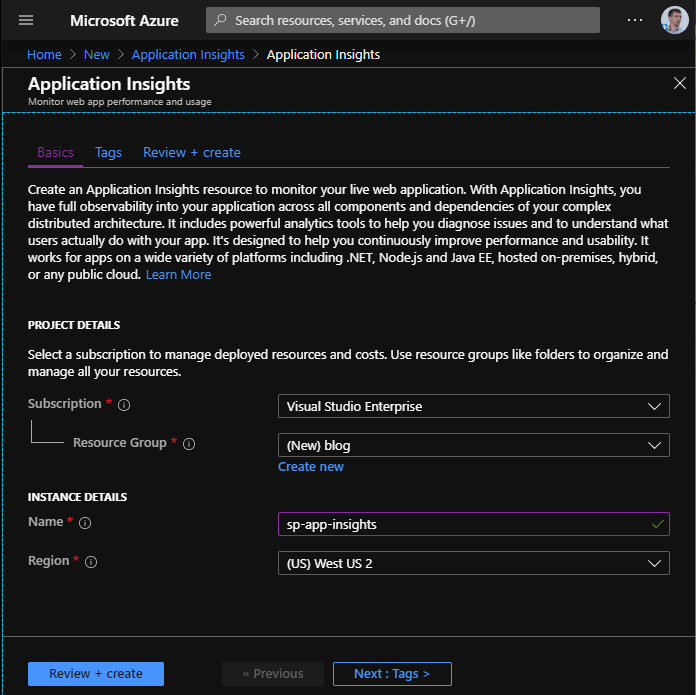This screenshot has width=696, height=695.
Task: Expand the Region dropdown
Action: [x=474, y=563]
